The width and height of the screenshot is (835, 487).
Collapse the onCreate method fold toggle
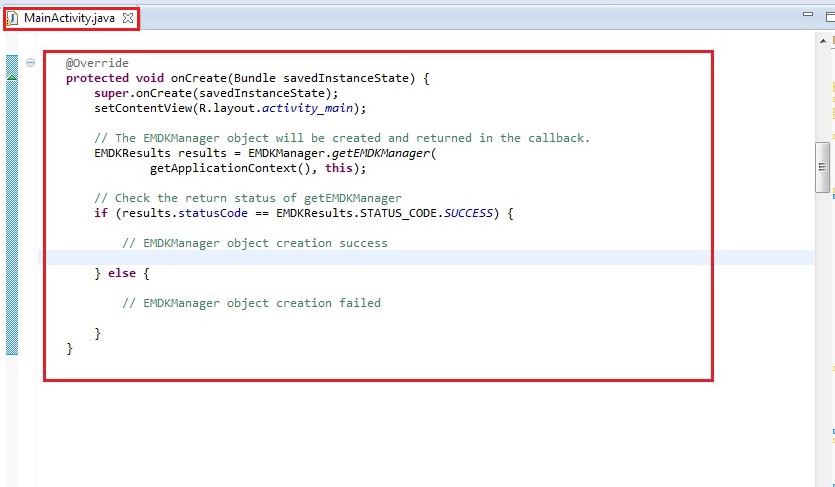[30, 63]
